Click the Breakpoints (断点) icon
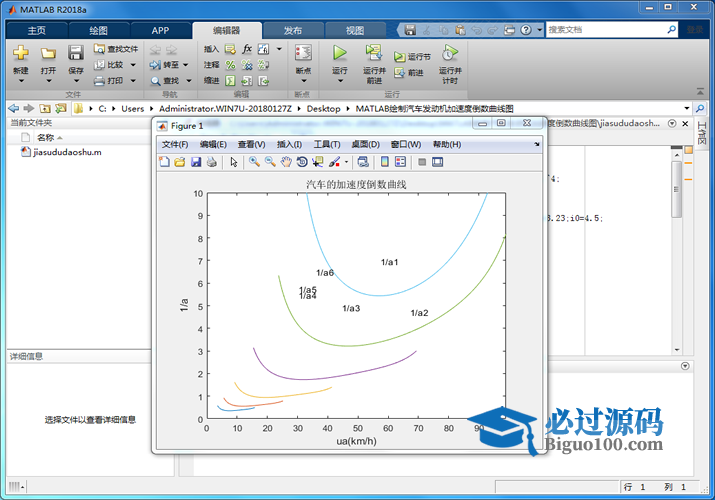 (304, 54)
